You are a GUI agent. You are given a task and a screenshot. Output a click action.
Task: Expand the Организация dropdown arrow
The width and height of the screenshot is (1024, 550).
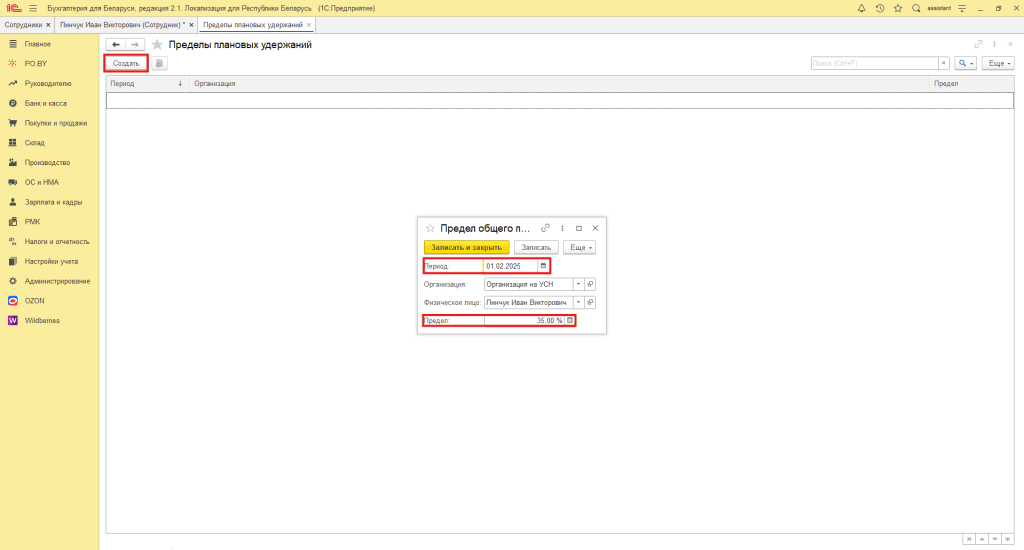click(578, 284)
